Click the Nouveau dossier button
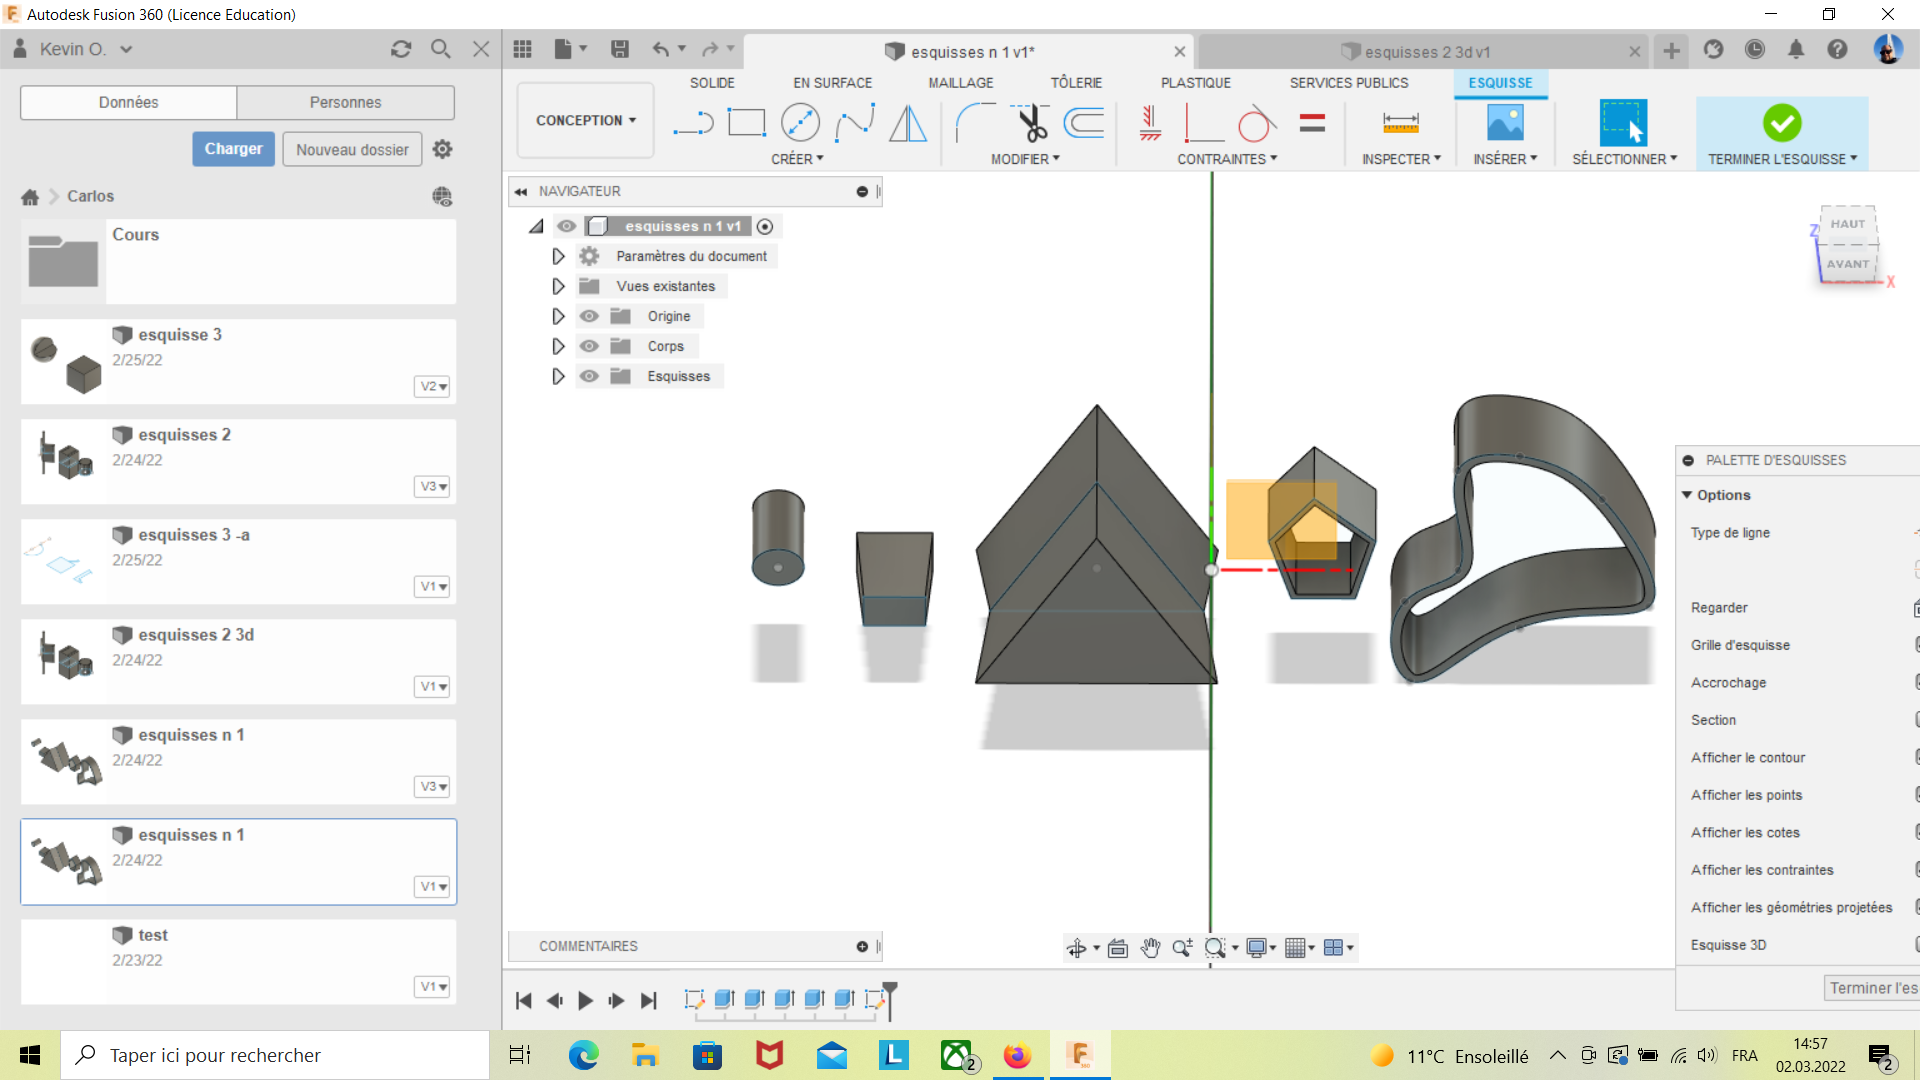Image resolution: width=1920 pixels, height=1080 pixels. pyautogui.click(x=352, y=149)
